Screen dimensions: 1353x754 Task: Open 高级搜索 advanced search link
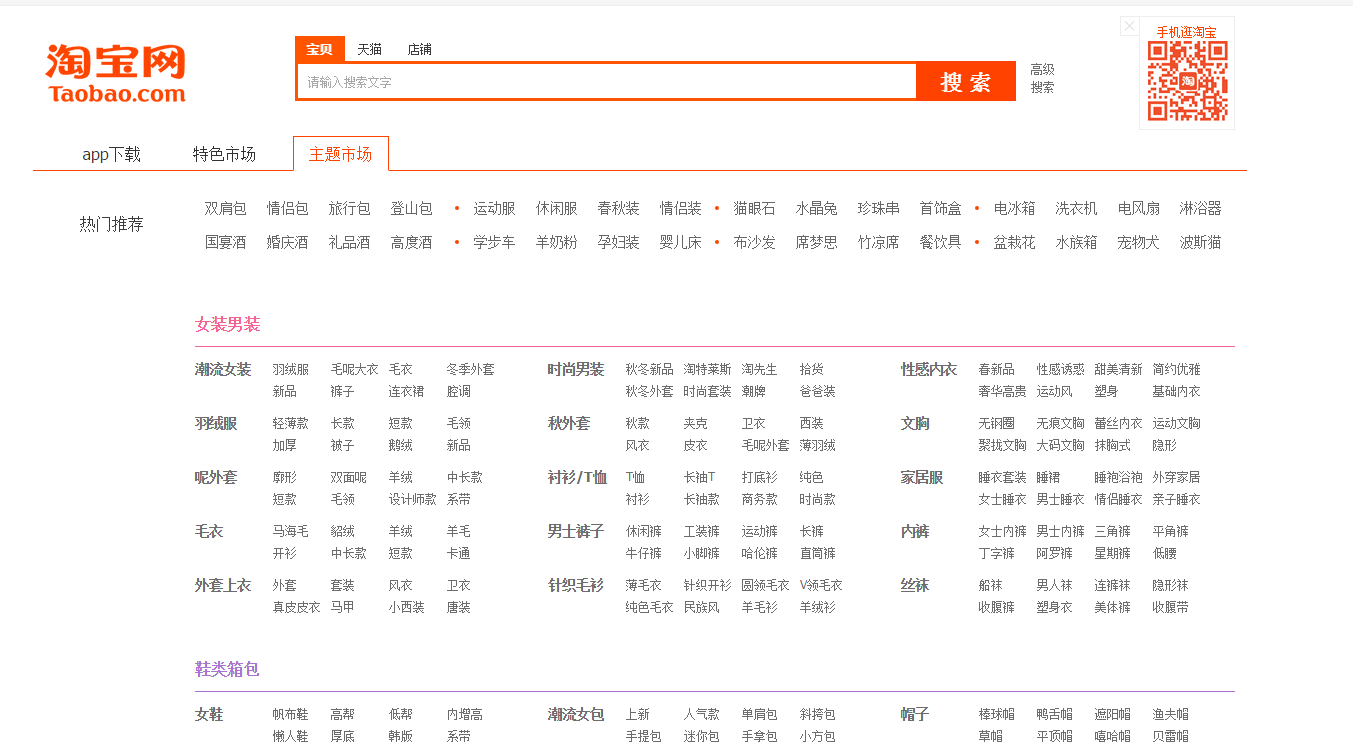coord(1042,78)
